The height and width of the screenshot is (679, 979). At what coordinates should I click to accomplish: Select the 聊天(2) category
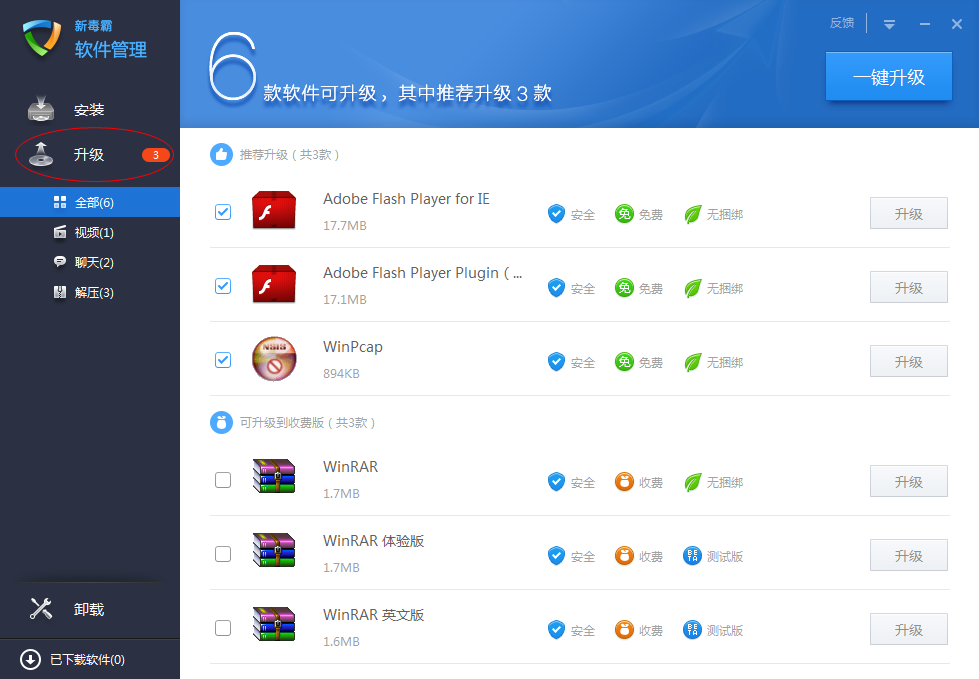(90, 262)
